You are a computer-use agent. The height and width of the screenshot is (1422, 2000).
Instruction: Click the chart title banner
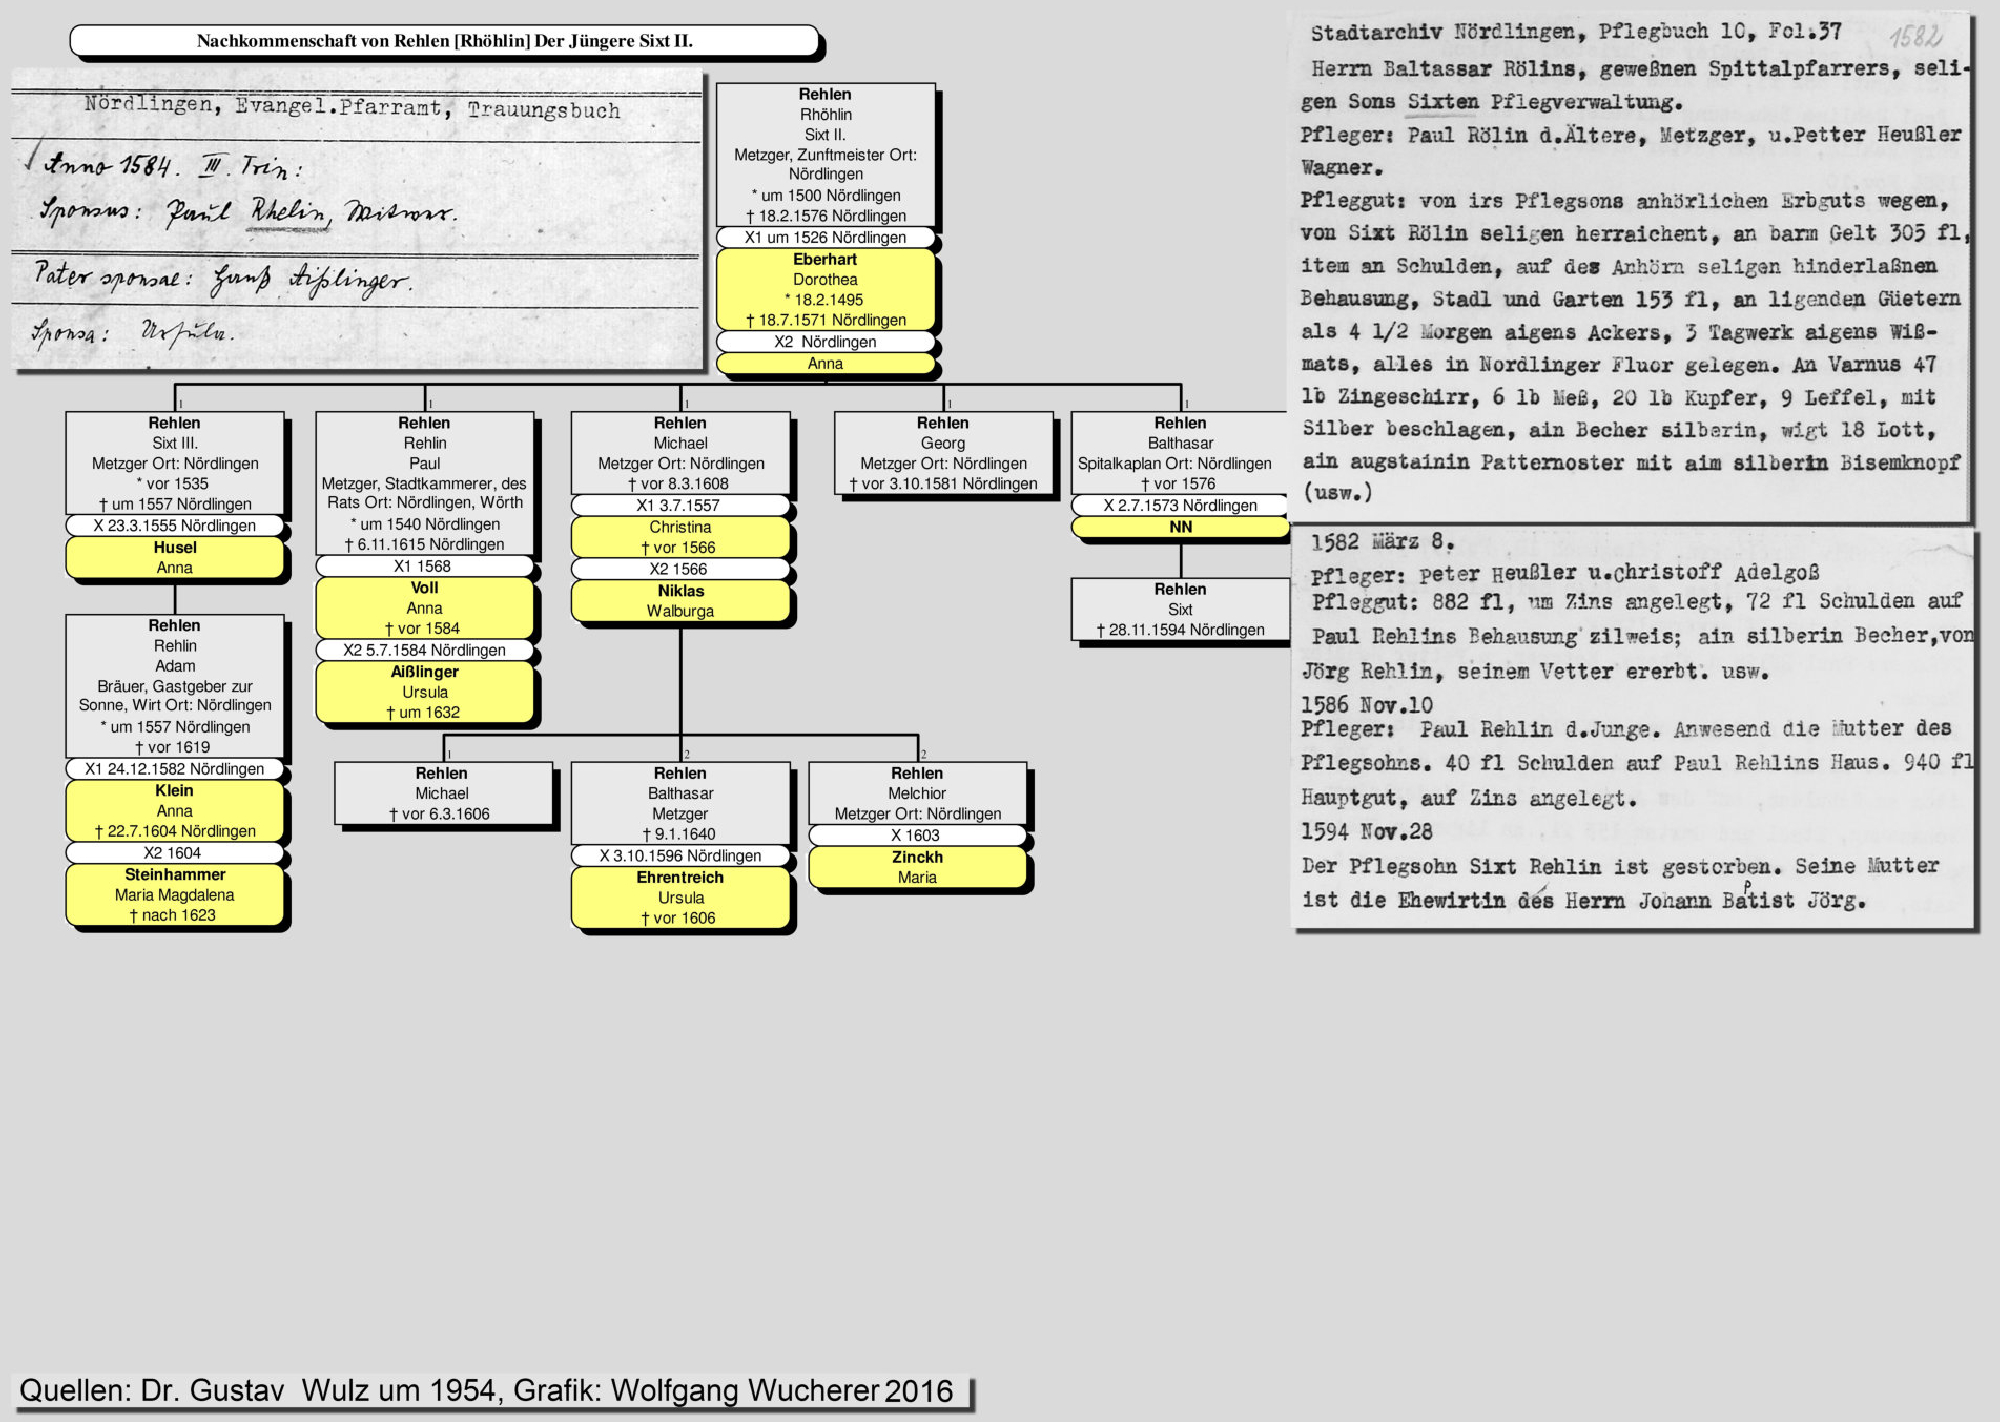[444, 41]
